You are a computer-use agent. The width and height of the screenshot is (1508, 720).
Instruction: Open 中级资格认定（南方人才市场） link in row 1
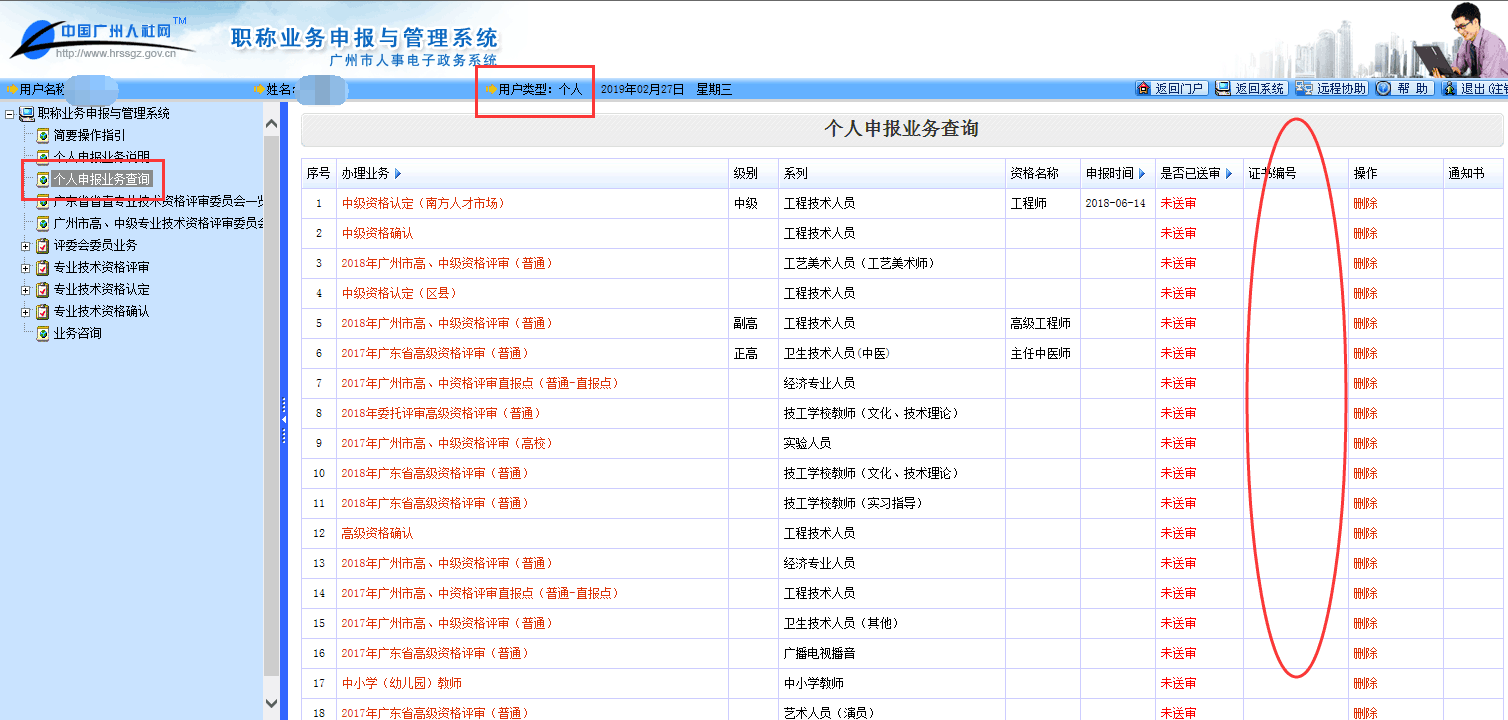click(423, 203)
